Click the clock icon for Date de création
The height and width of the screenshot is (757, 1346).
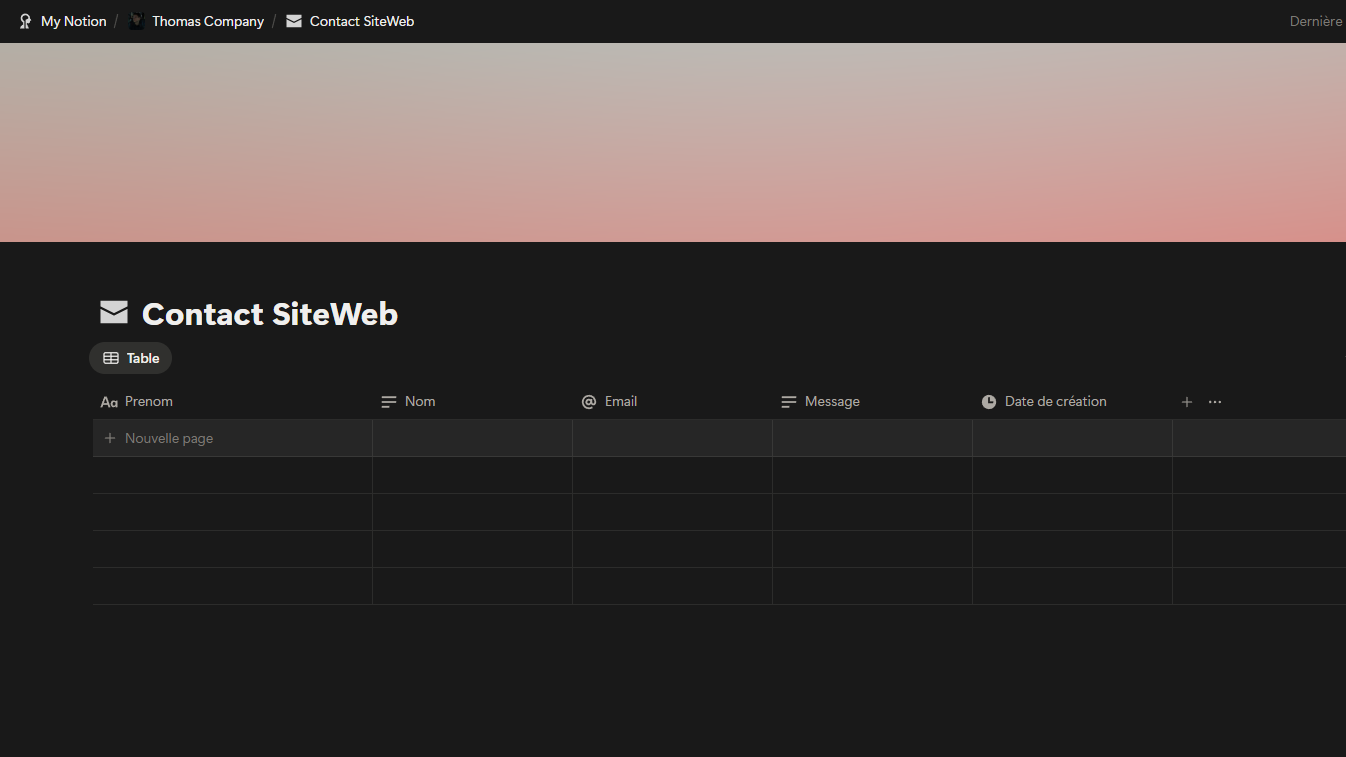point(988,401)
